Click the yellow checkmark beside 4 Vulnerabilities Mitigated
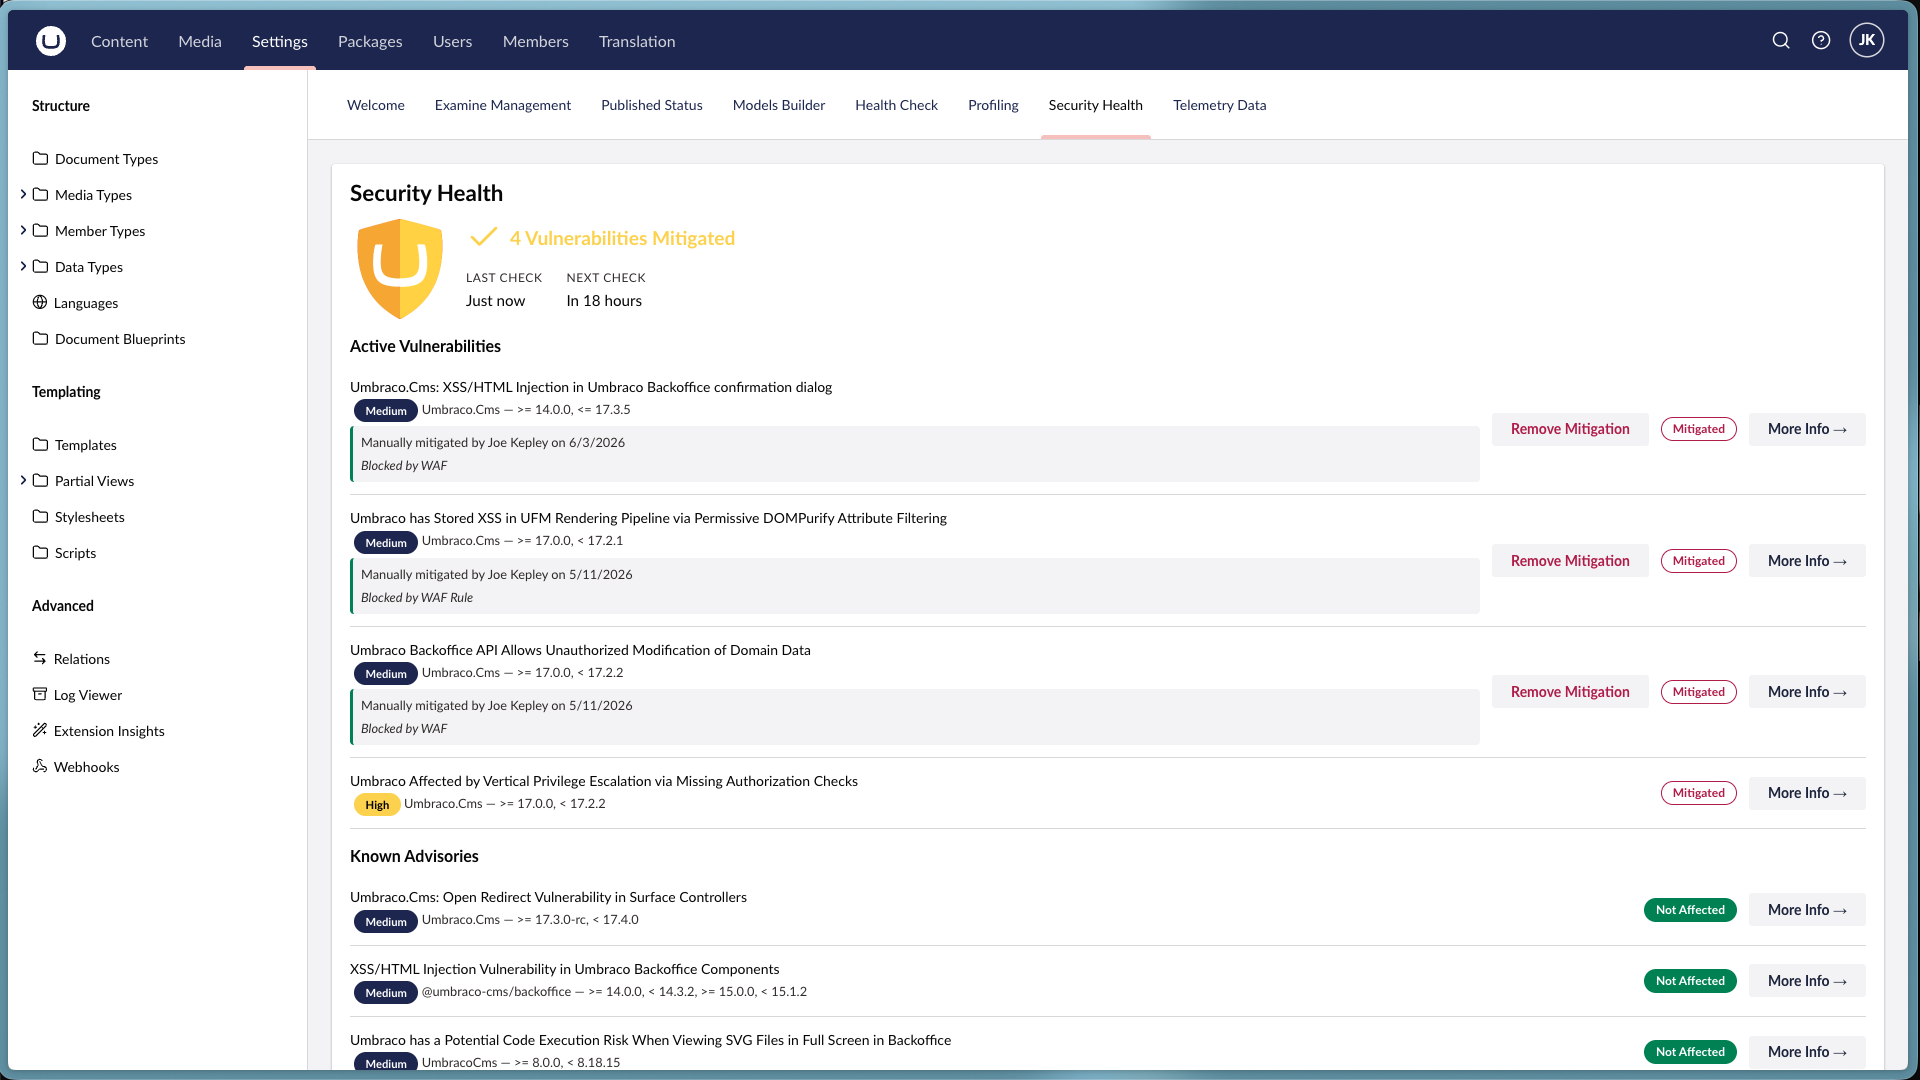 click(484, 237)
